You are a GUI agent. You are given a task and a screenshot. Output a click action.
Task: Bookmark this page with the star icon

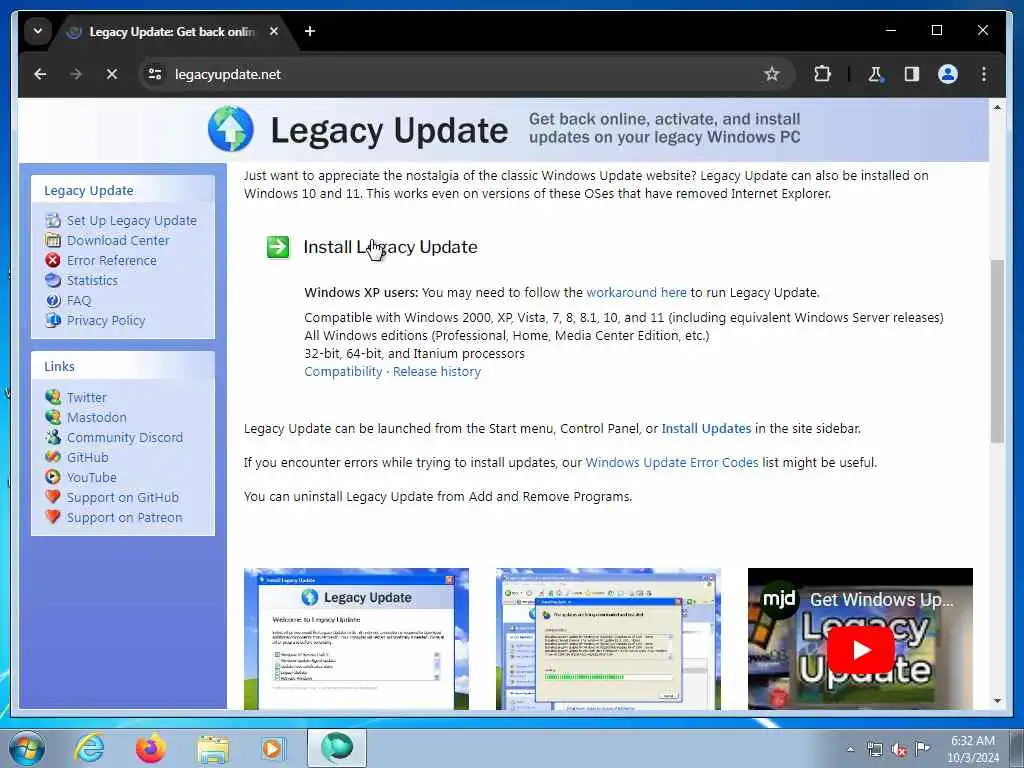coord(771,74)
